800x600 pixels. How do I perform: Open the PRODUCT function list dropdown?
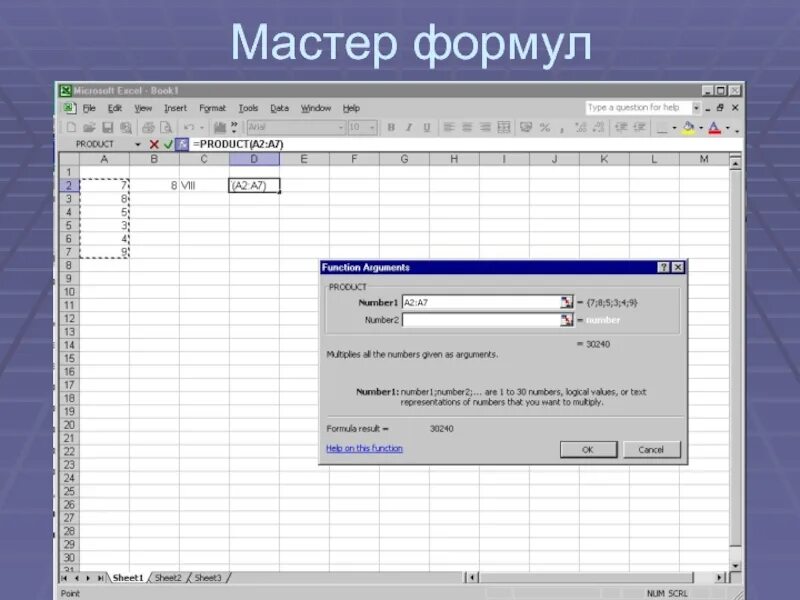[x=137, y=144]
